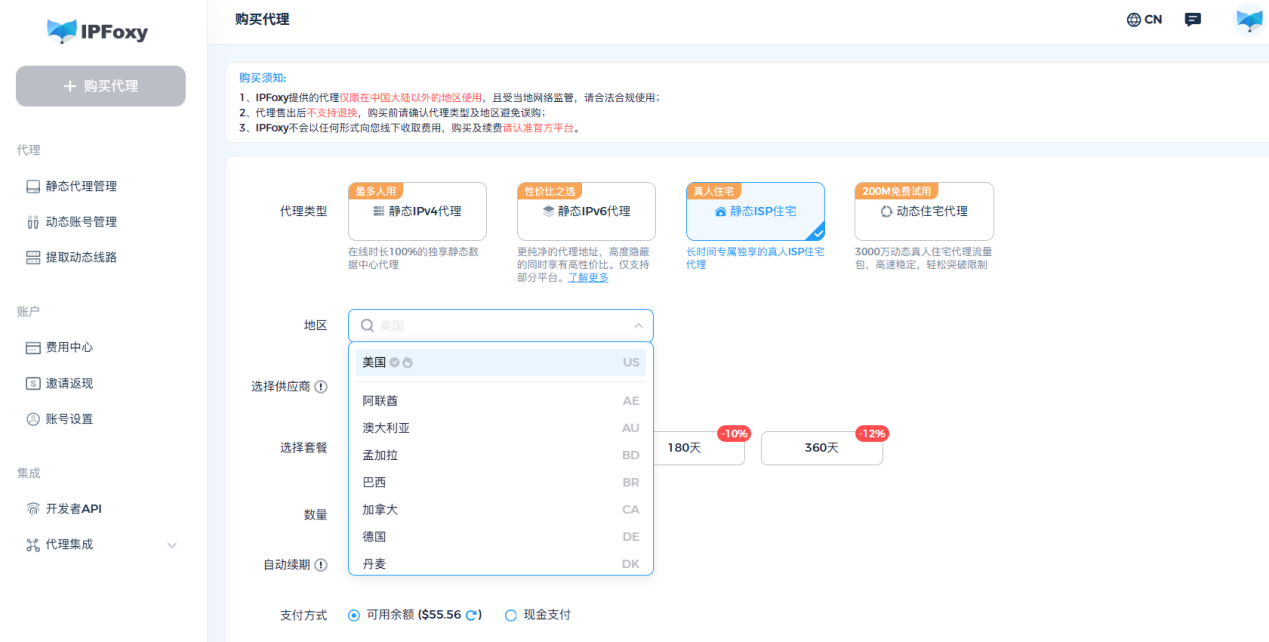Click the 了解更多 link
Screen dimensions: 1269x642
point(588,277)
